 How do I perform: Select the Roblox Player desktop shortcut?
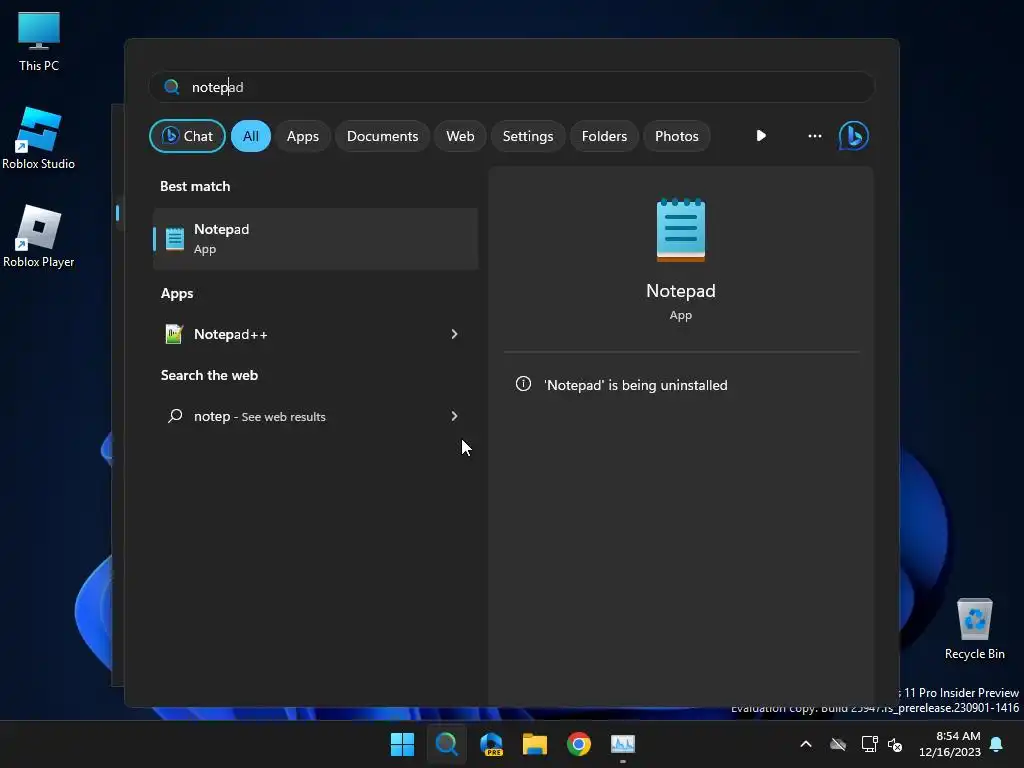pyautogui.click(x=39, y=236)
